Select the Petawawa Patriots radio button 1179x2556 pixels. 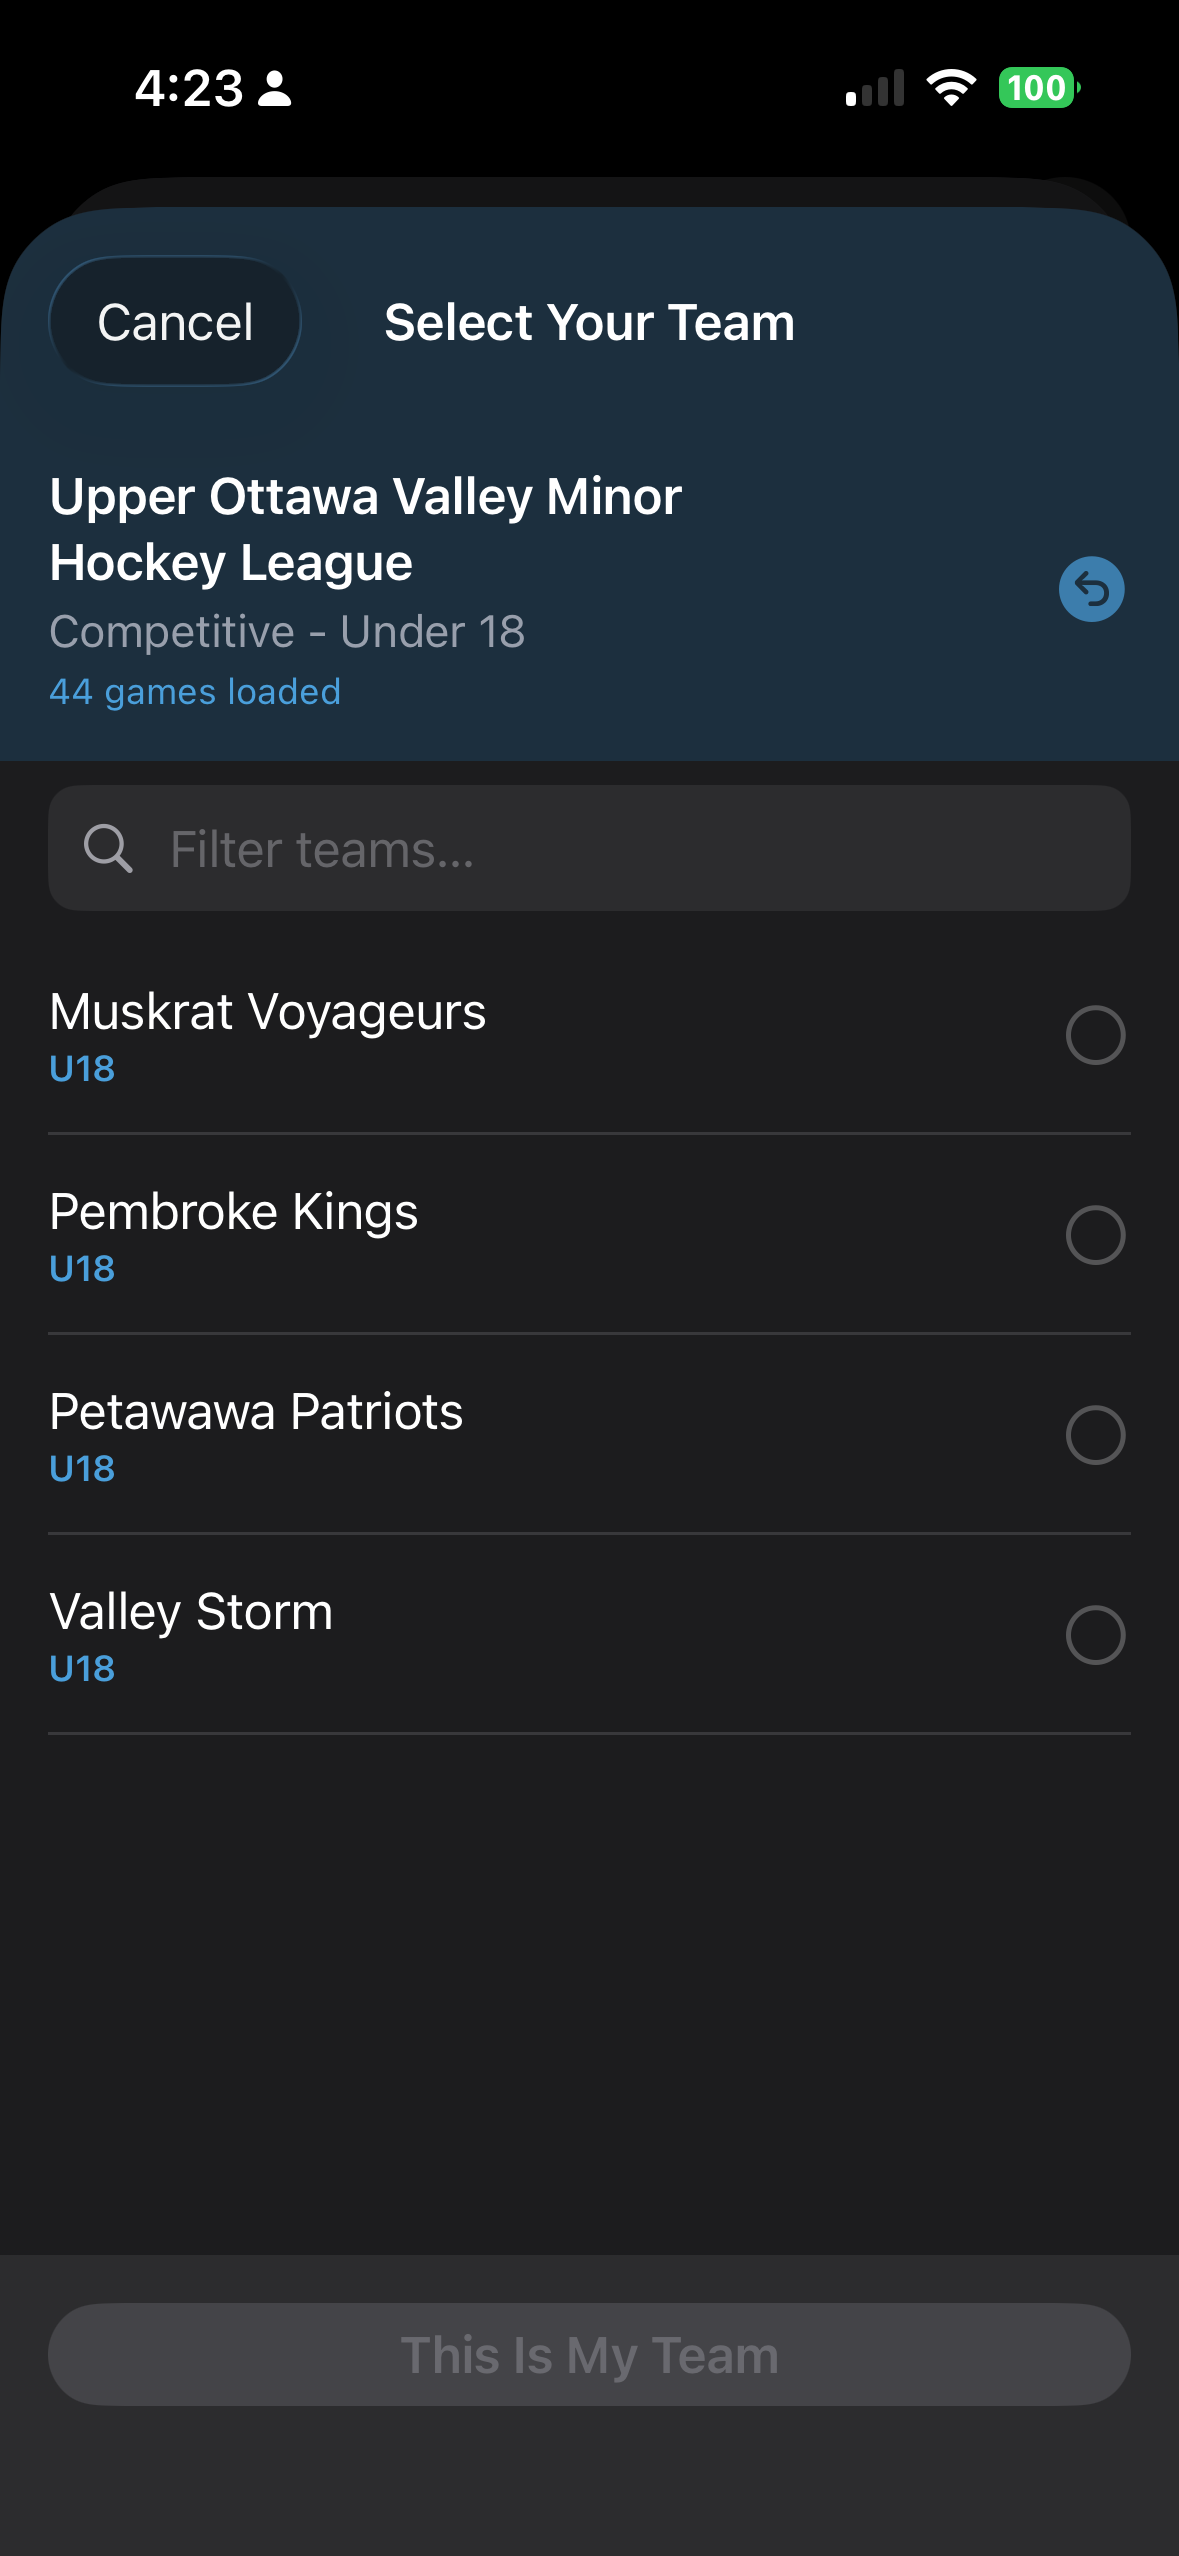click(1095, 1435)
